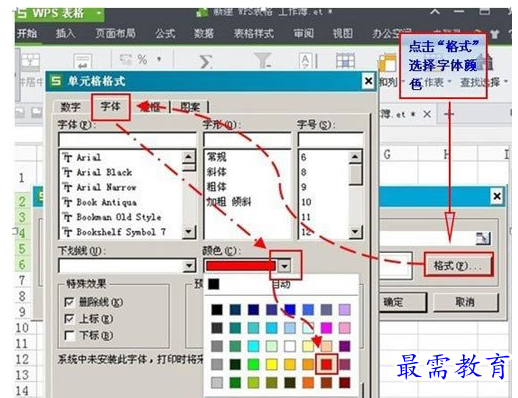Screen dimensions: 518x398
Task: Click the 字形 style input field
Action: pos(247,140)
